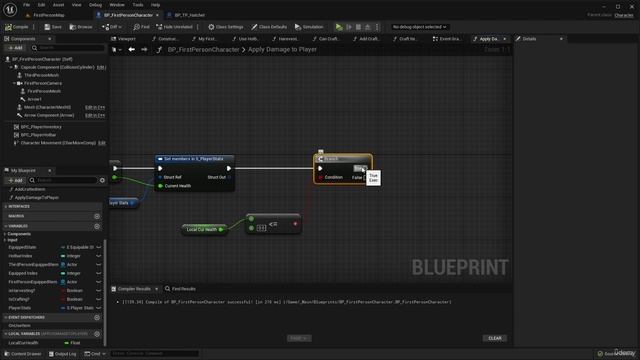Add a new variable with plus icon
Image resolution: width=640 pixels, height=360 pixels.
click(x=97, y=226)
